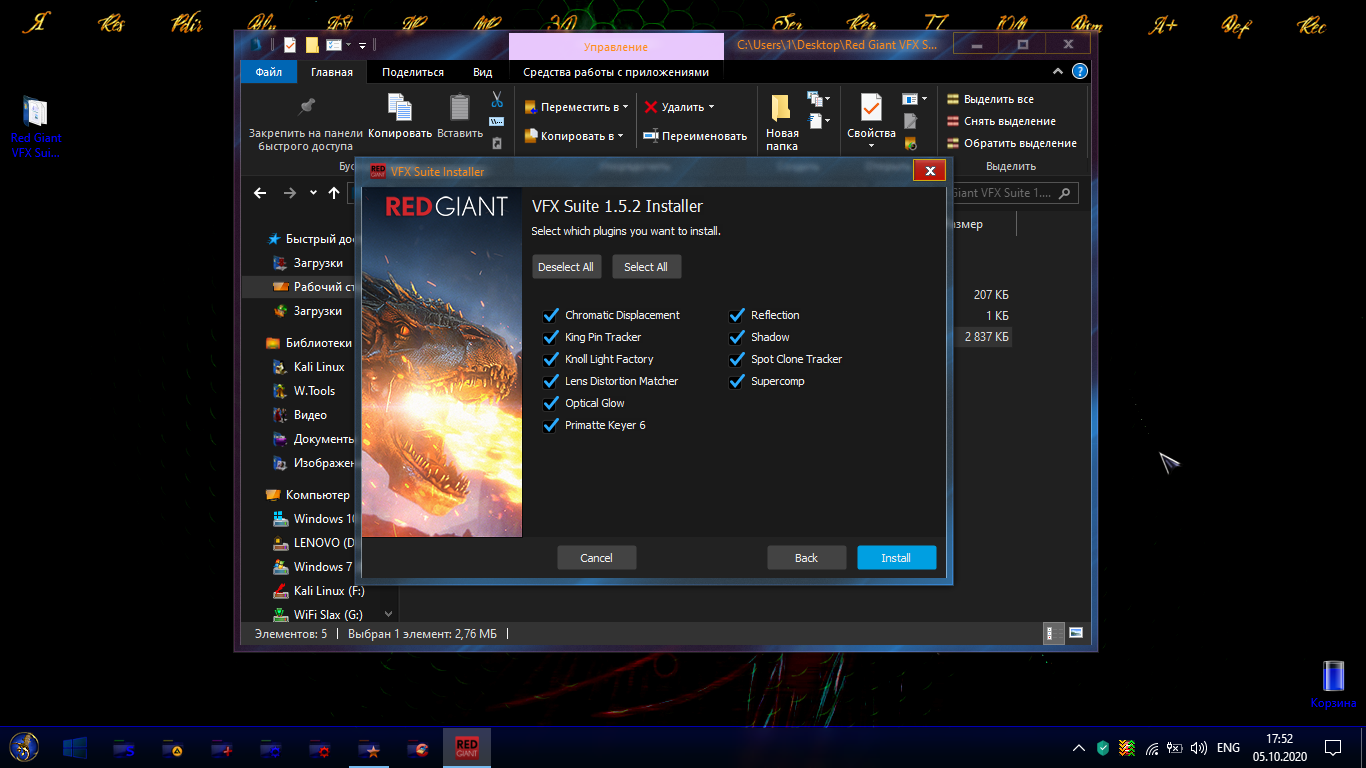Click the Select All button
The height and width of the screenshot is (768, 1366).
click(x=646, y=267)
